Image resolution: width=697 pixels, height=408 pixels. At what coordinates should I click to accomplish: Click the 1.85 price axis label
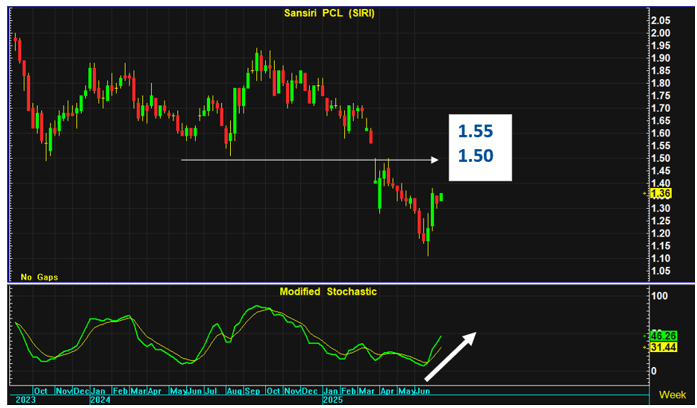pyautogui.click(x=661, y=71)
